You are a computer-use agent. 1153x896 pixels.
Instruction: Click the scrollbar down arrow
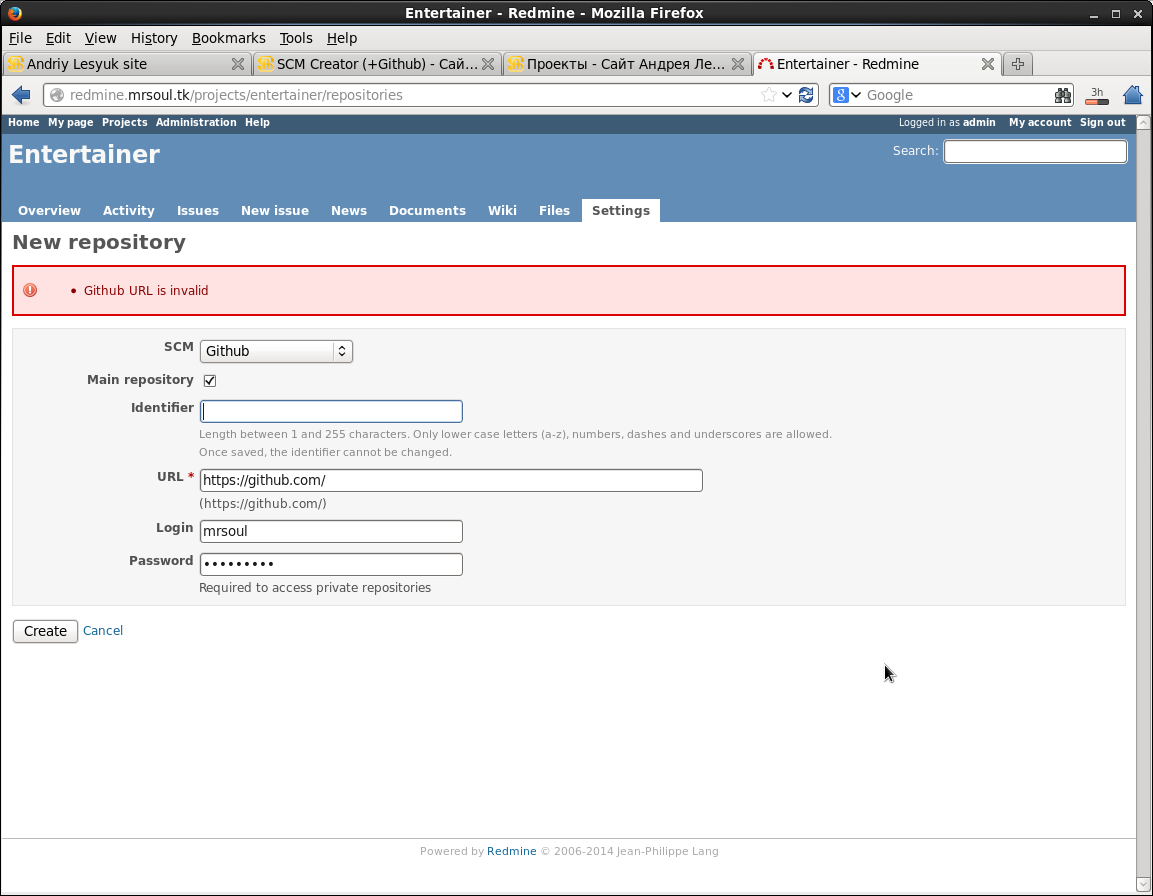tap(1143, 884)
